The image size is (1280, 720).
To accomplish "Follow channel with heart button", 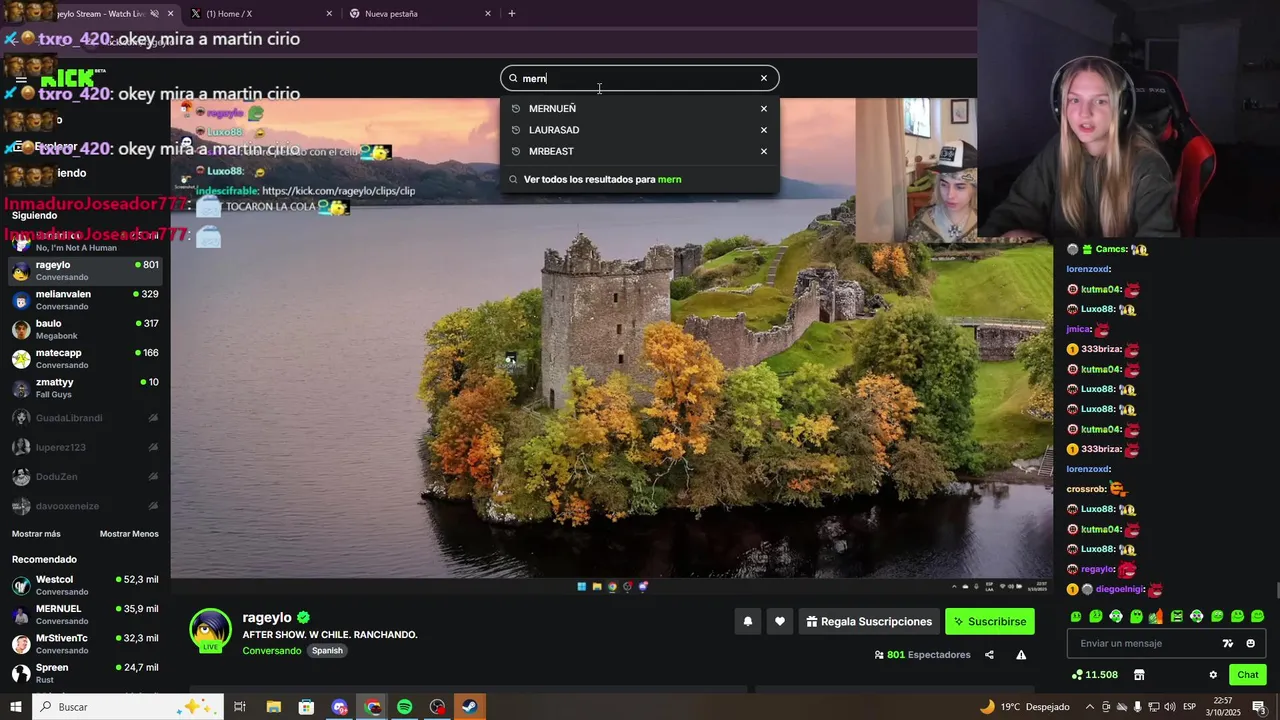I will click(780, 622).
